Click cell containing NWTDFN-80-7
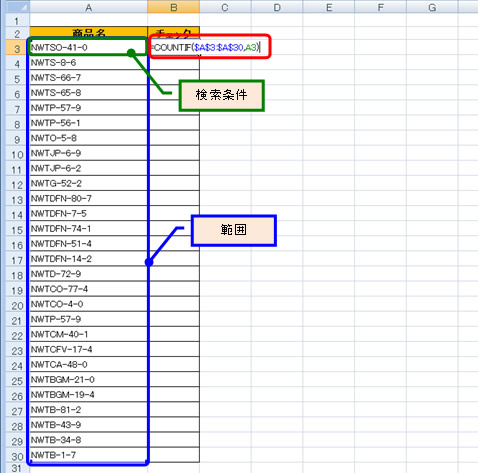478x473 pixels. point(88,198)
